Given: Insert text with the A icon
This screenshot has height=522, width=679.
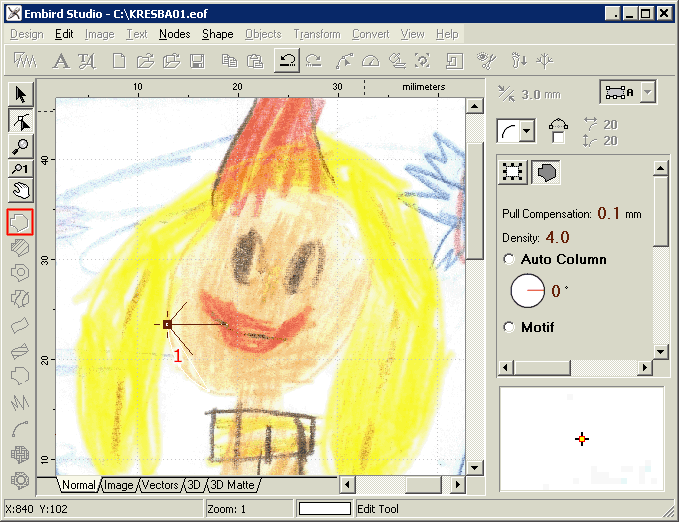Looking at the screenshot, I should tap(61, 61).
